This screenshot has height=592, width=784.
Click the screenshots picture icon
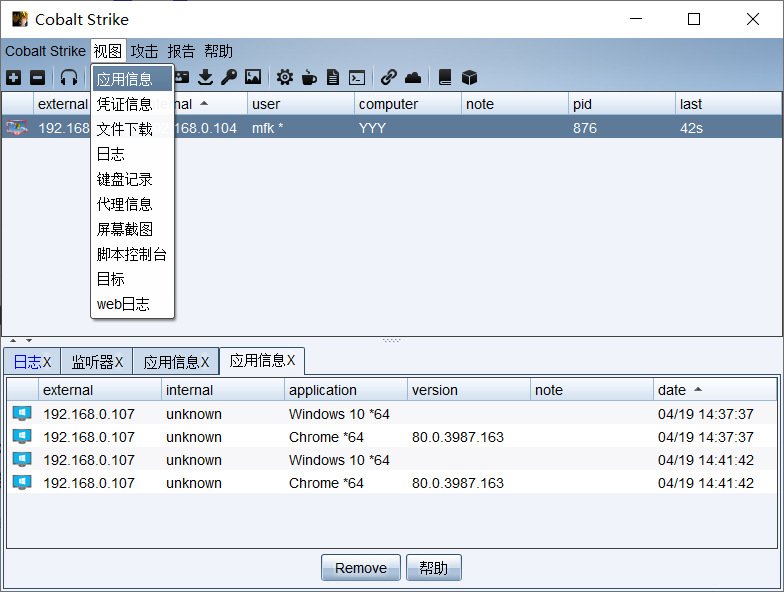point(253,77)
